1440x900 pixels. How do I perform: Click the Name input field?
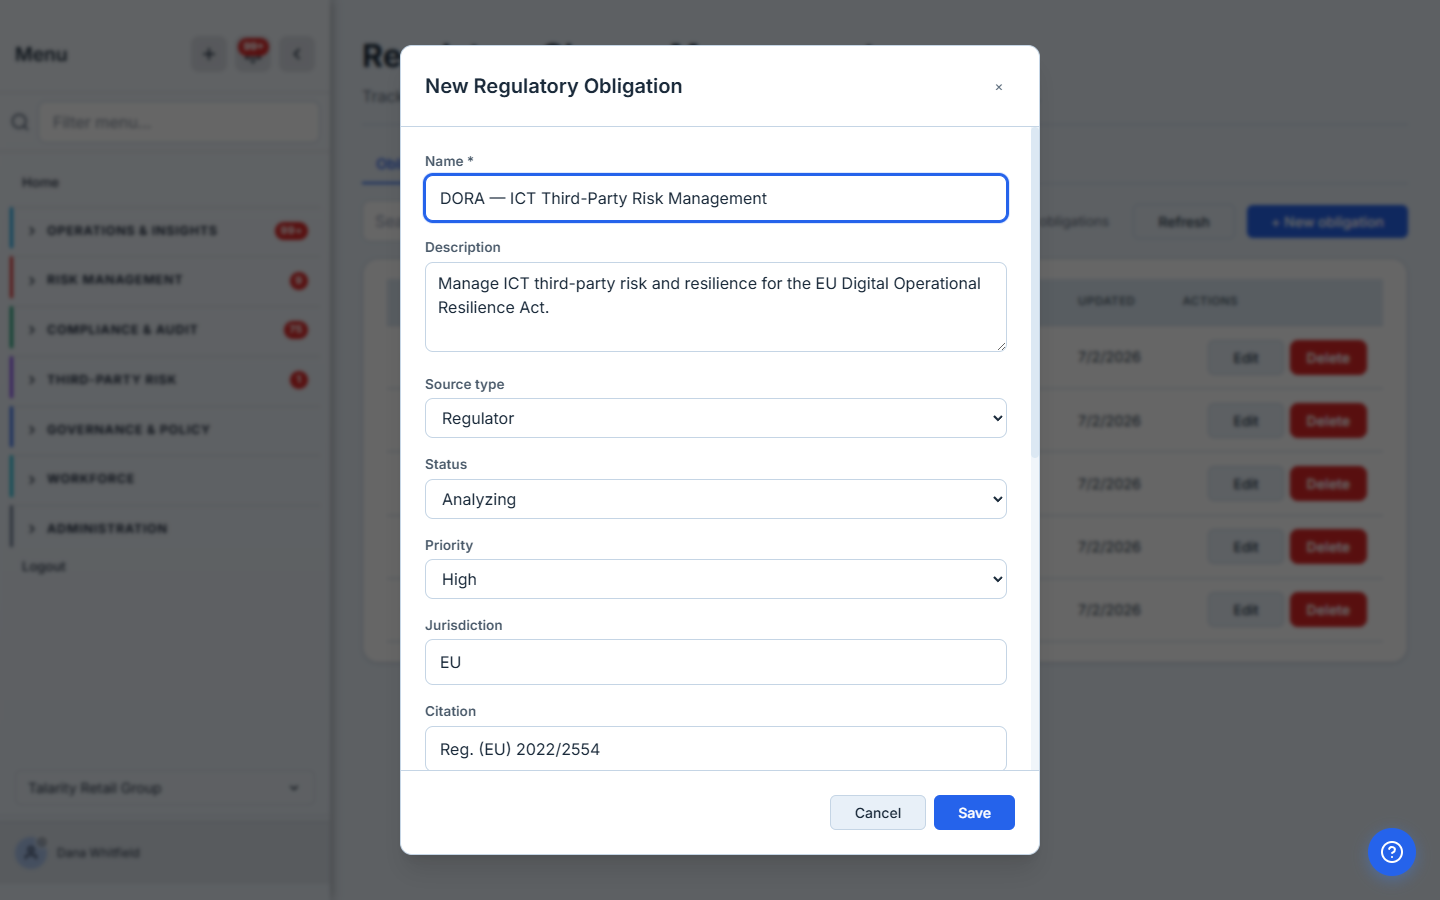716,198
